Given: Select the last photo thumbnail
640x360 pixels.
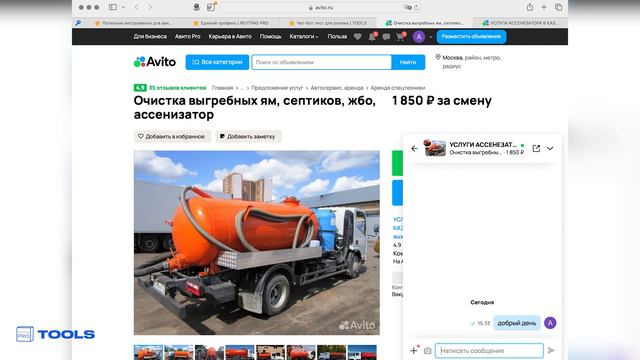Looking at the screenshot, I should click(362, 352).
